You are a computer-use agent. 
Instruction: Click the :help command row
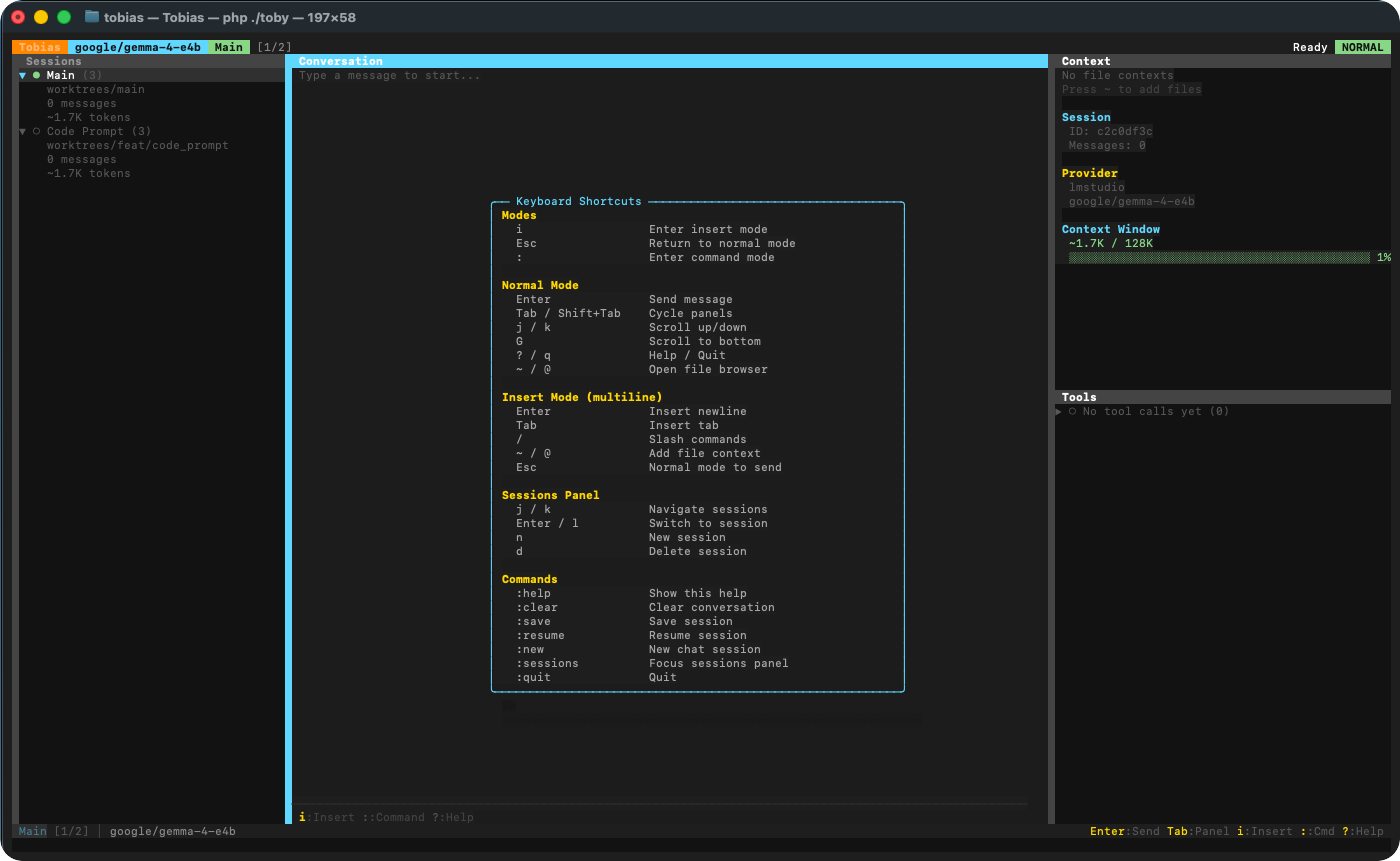click(x=698, y=593)
